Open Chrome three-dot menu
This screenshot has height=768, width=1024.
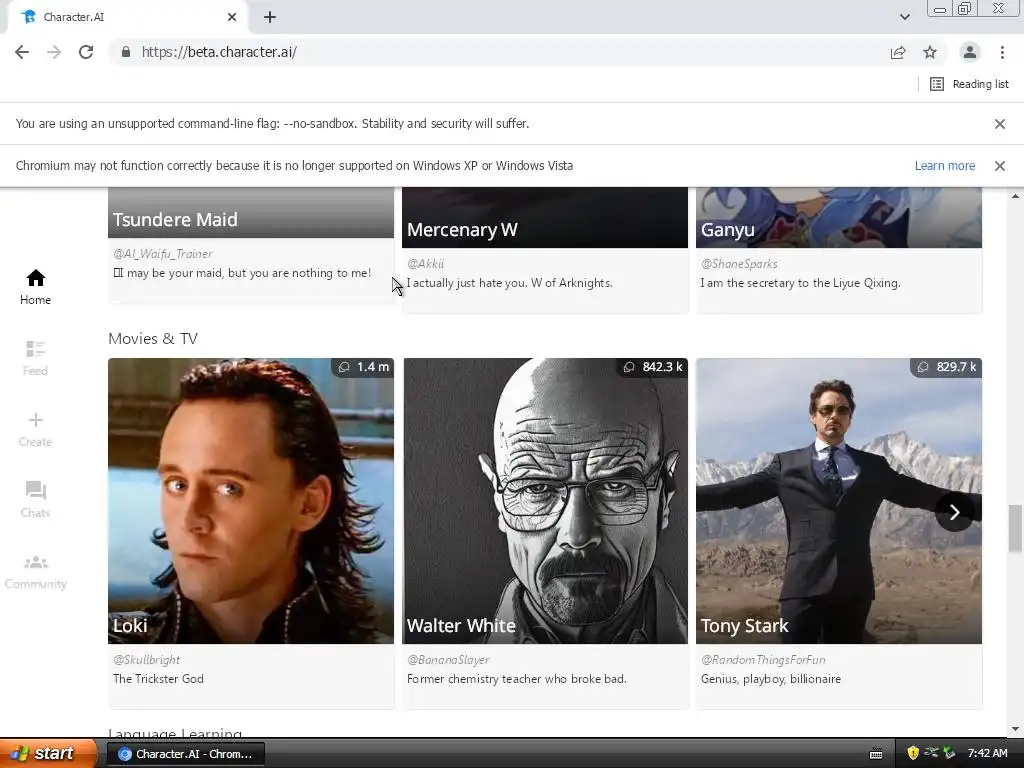click(1002, 52)
